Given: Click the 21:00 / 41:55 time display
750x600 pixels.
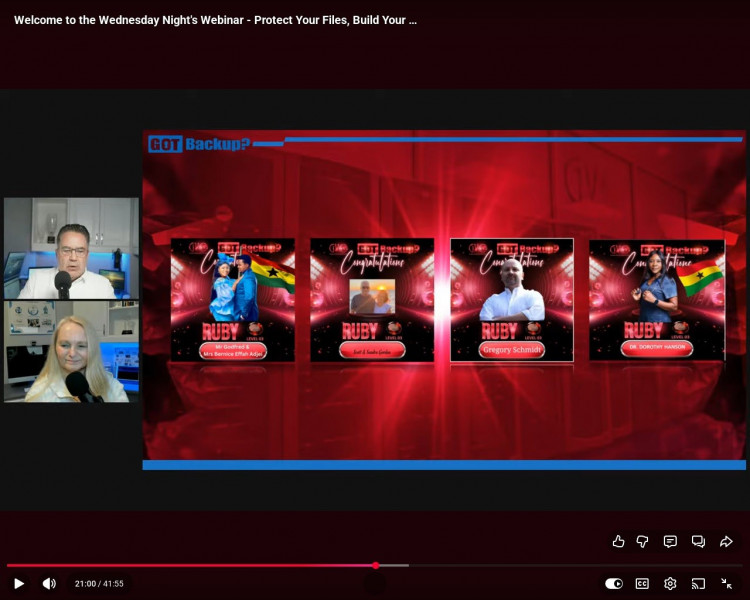Looking at the screenshot, I should pos(99,583).
